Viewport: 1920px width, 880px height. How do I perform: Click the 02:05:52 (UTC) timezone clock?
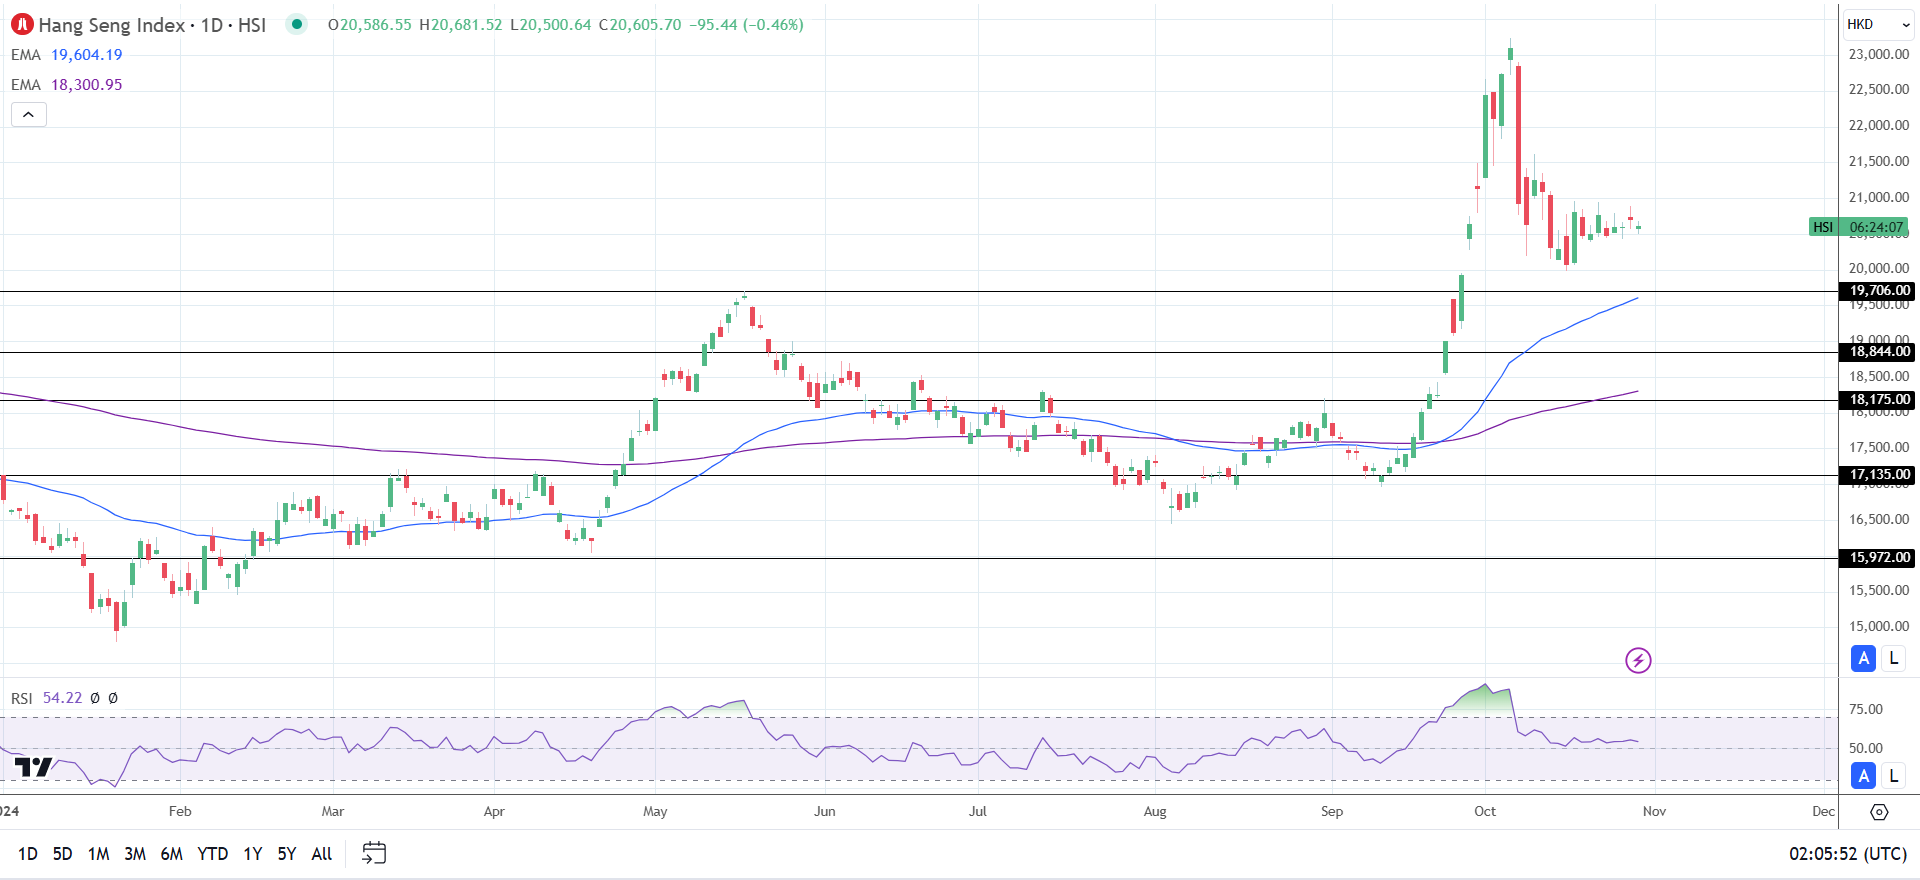pos(1848,854)
